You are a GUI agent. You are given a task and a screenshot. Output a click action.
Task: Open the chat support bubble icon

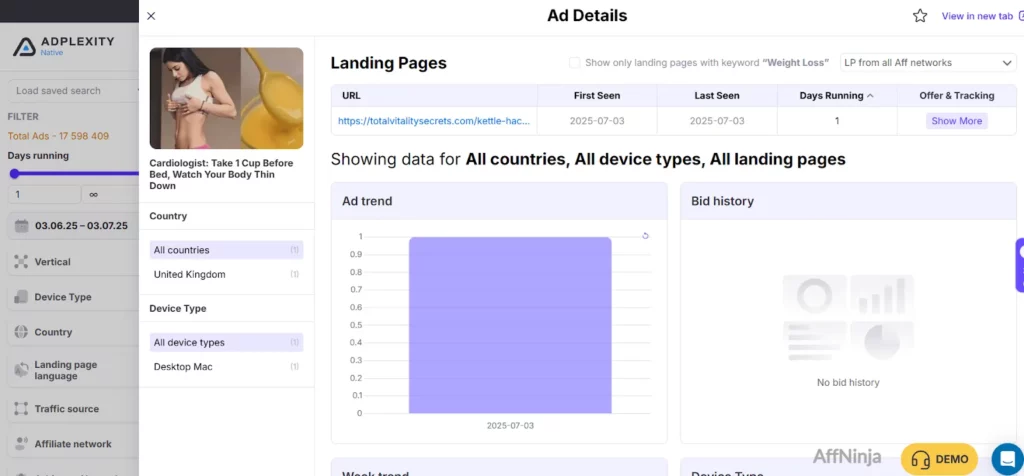(x=1006, y=459)
